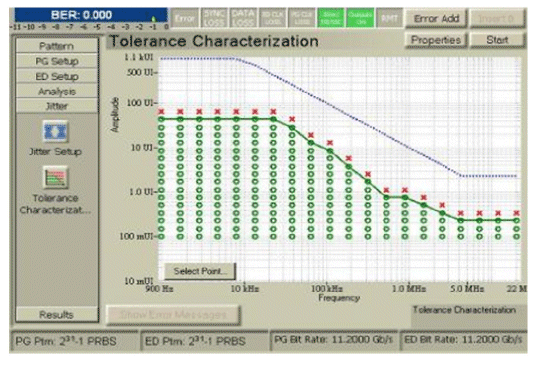Open the Pattern menu
This screenshot has width=536, height=370.
(56, 46)
